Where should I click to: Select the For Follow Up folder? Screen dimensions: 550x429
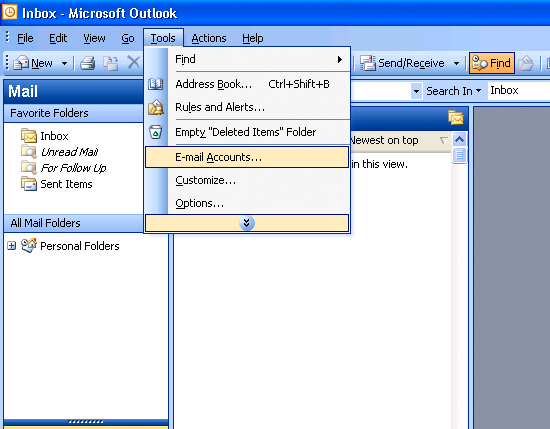(x=73, y=168)
